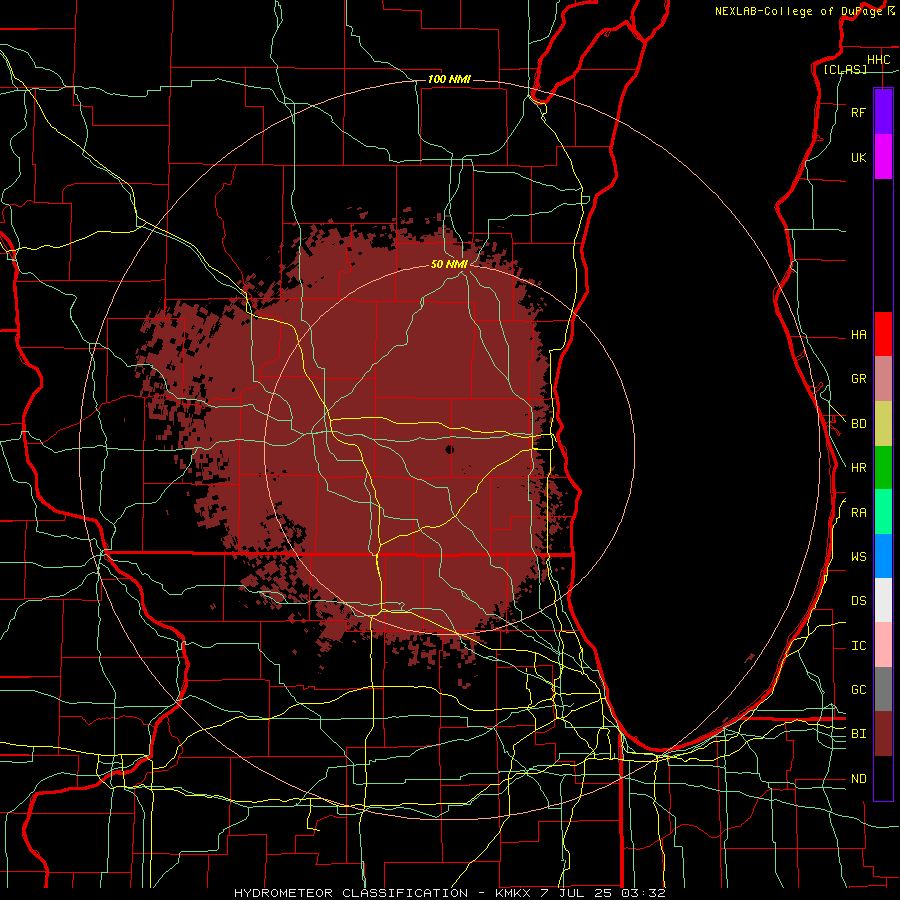
Task: Click the RF purple legend swatch
Action: coord(883,112)
